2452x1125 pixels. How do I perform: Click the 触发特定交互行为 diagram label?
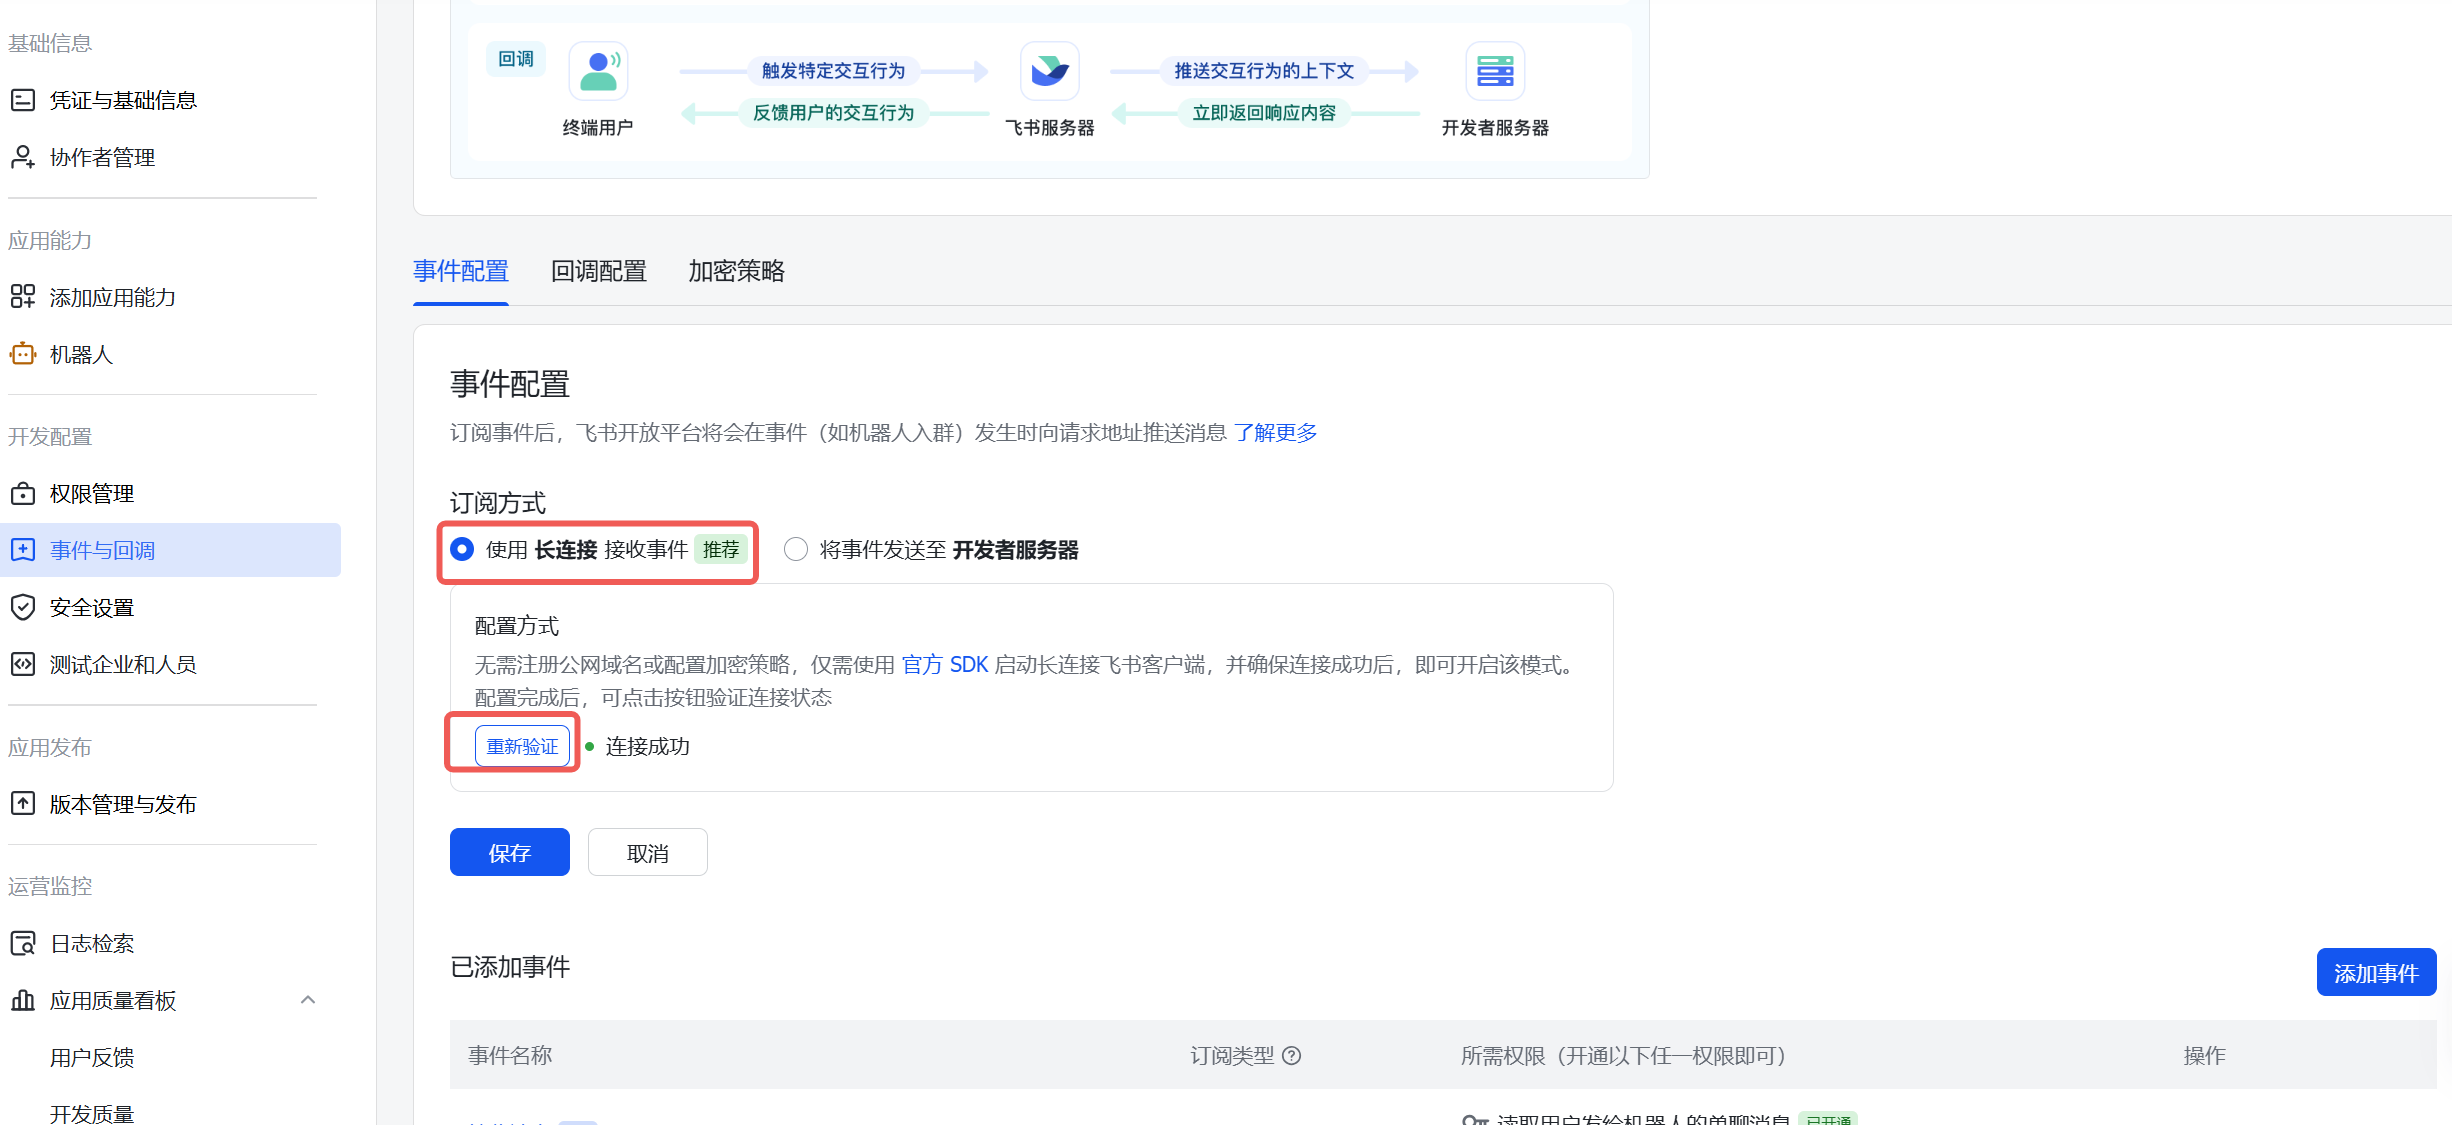(833, 70)
